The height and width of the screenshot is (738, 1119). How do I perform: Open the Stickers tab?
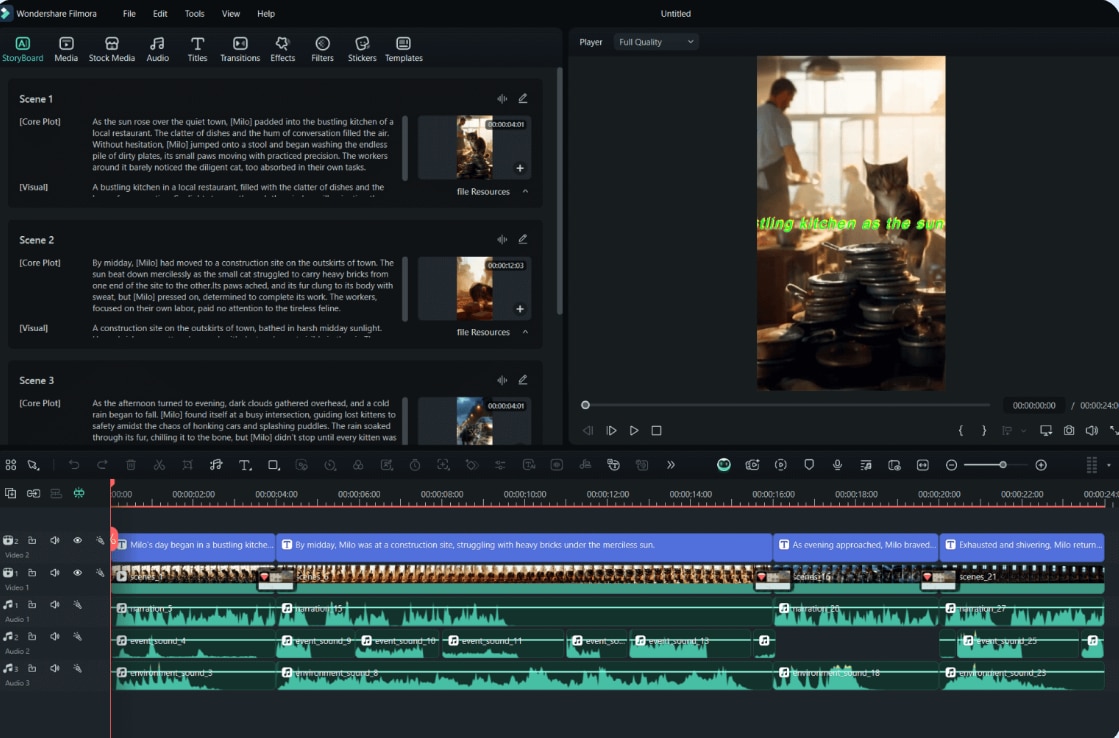tap(362, 49)
